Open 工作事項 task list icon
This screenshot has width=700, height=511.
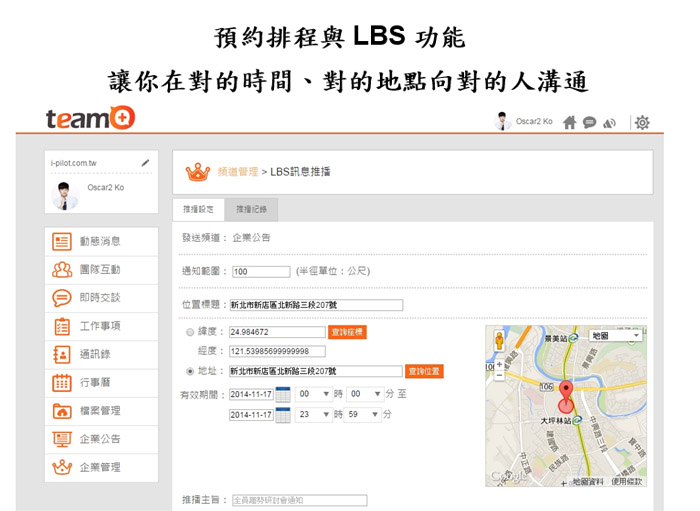[62, 326]
